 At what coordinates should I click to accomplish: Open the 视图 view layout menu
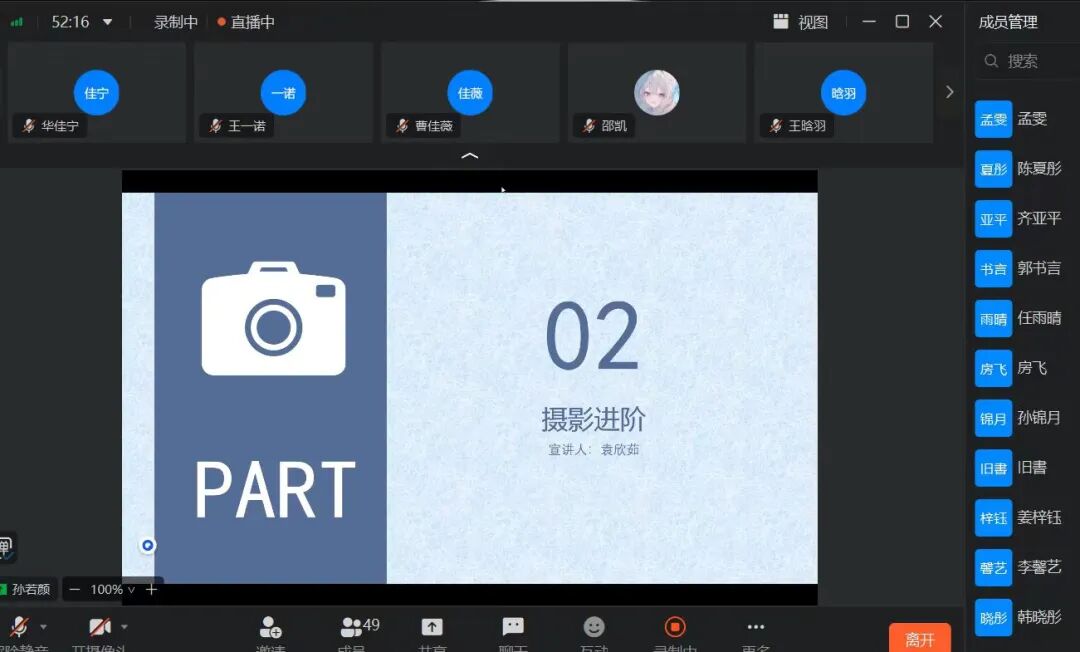click(x=800, y=22)
